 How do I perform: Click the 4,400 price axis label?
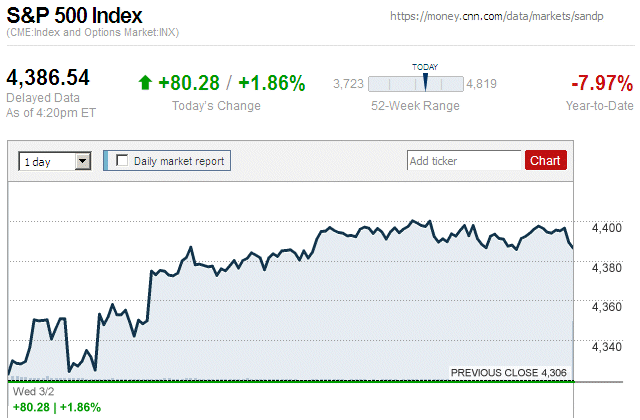pos(607,228)
